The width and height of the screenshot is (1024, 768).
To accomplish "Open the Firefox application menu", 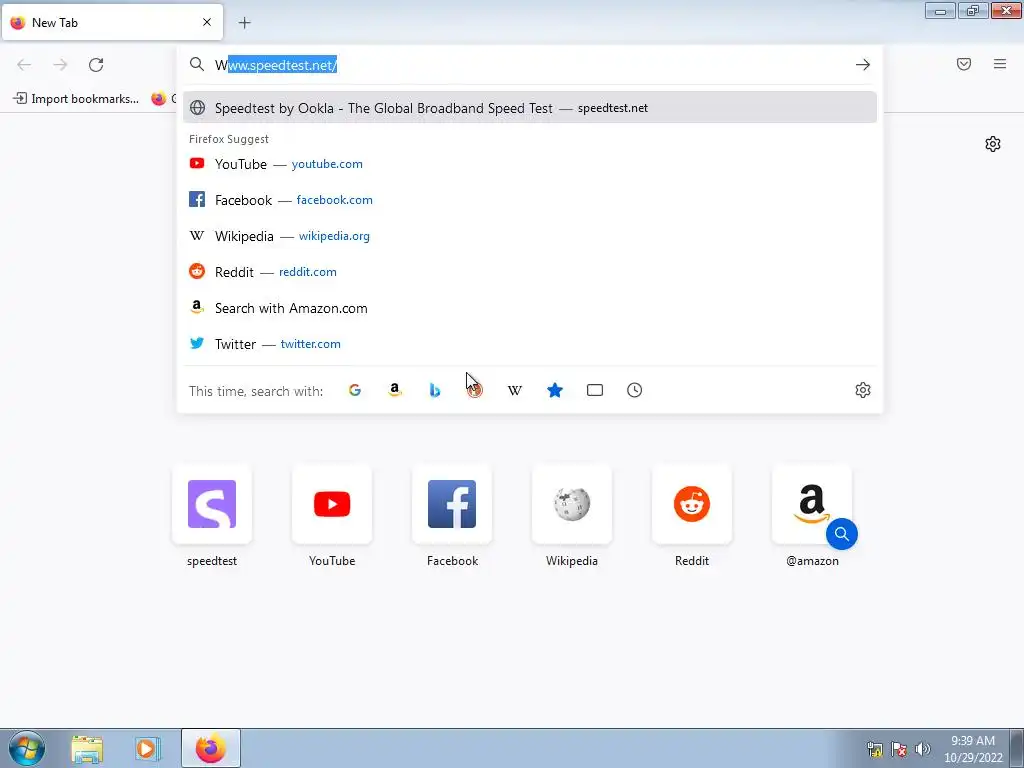I will (1000, 64).
